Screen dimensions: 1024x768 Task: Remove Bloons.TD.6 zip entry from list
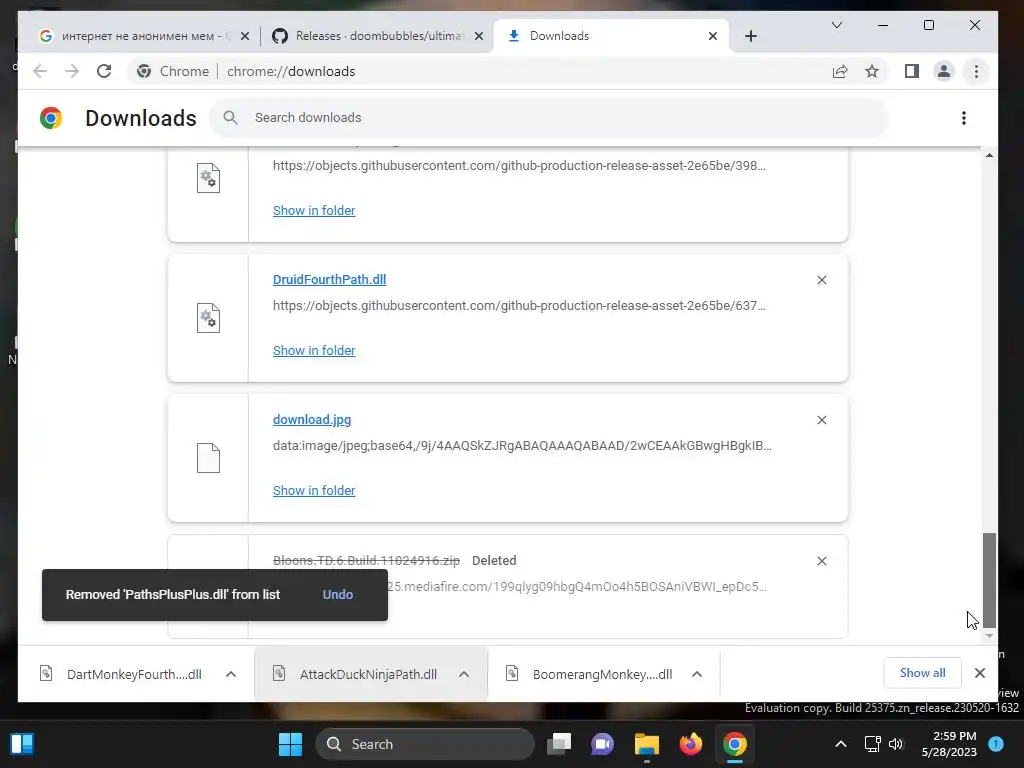tap(822, 561)
